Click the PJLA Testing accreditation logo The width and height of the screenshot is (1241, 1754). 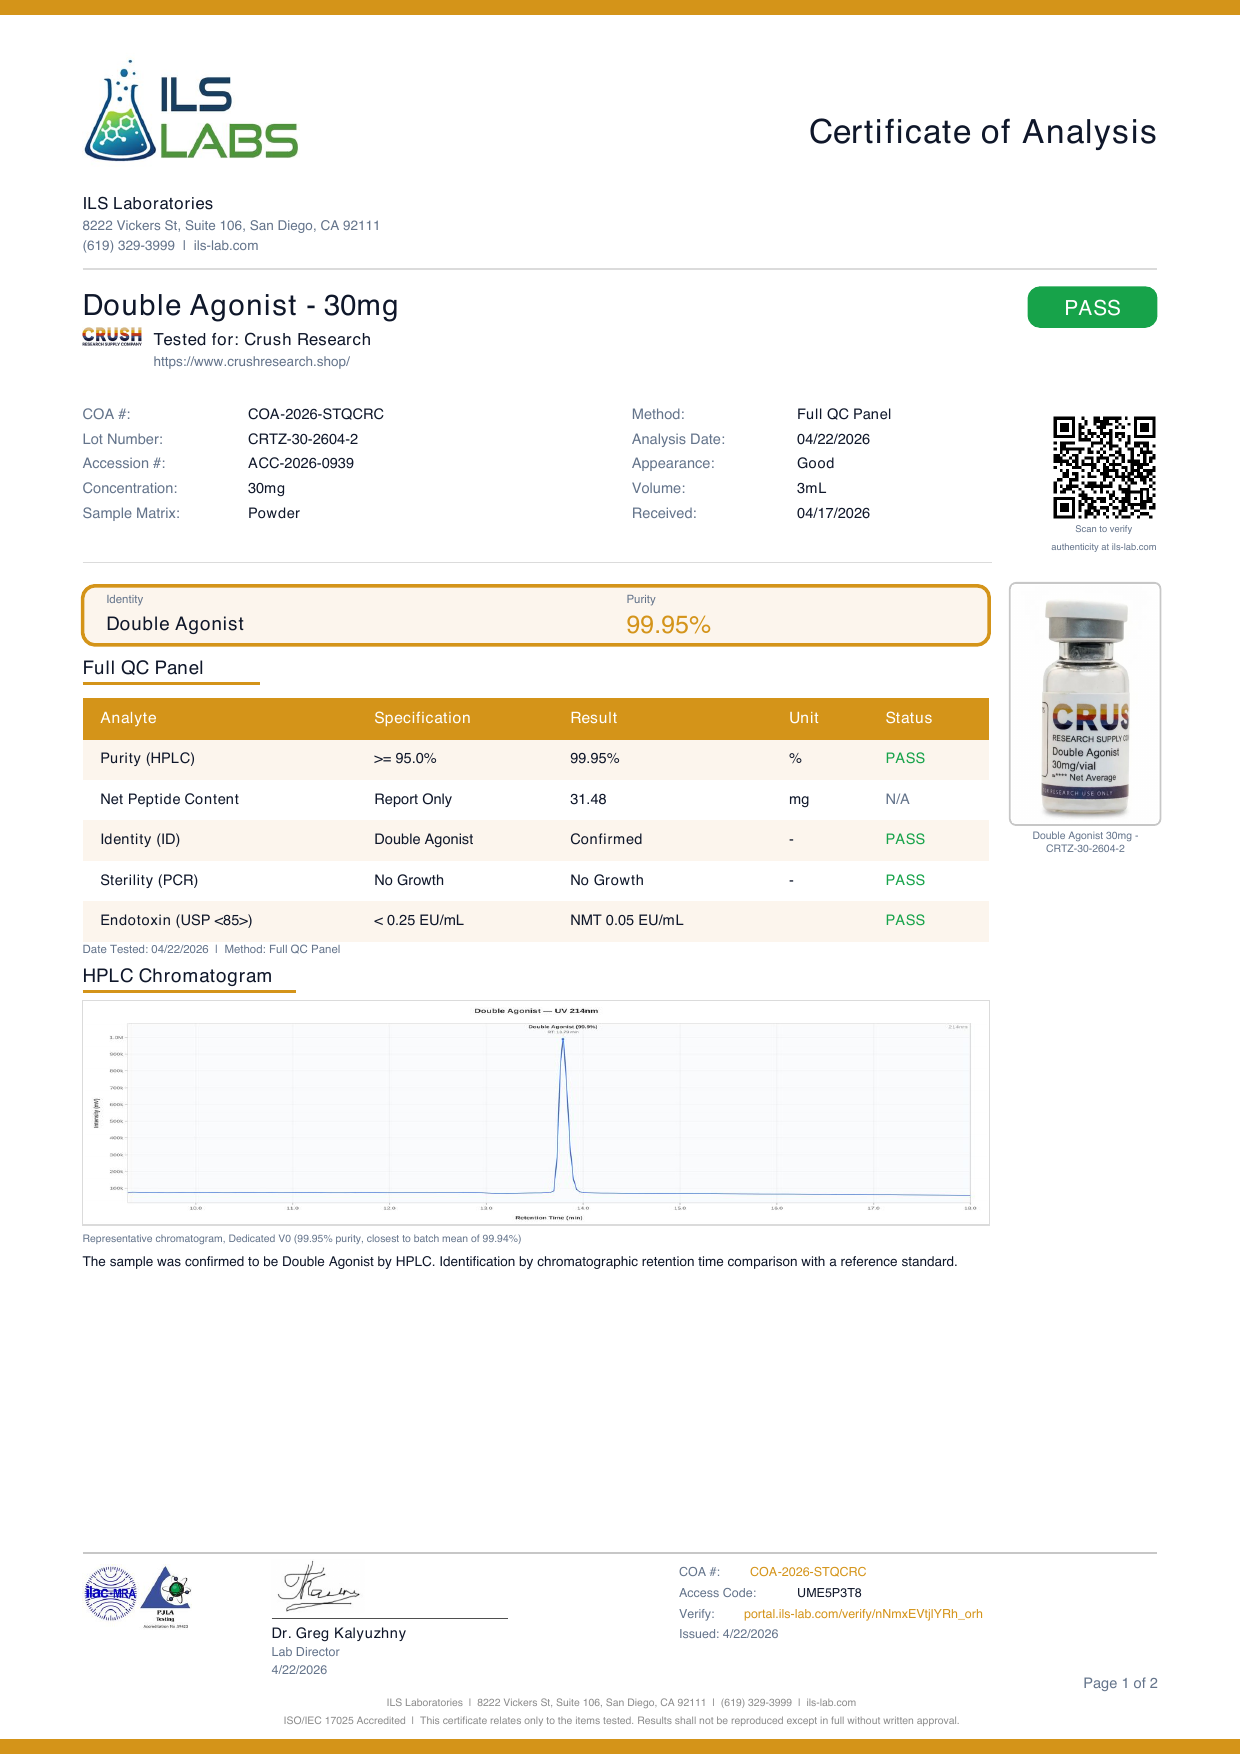166,1596
